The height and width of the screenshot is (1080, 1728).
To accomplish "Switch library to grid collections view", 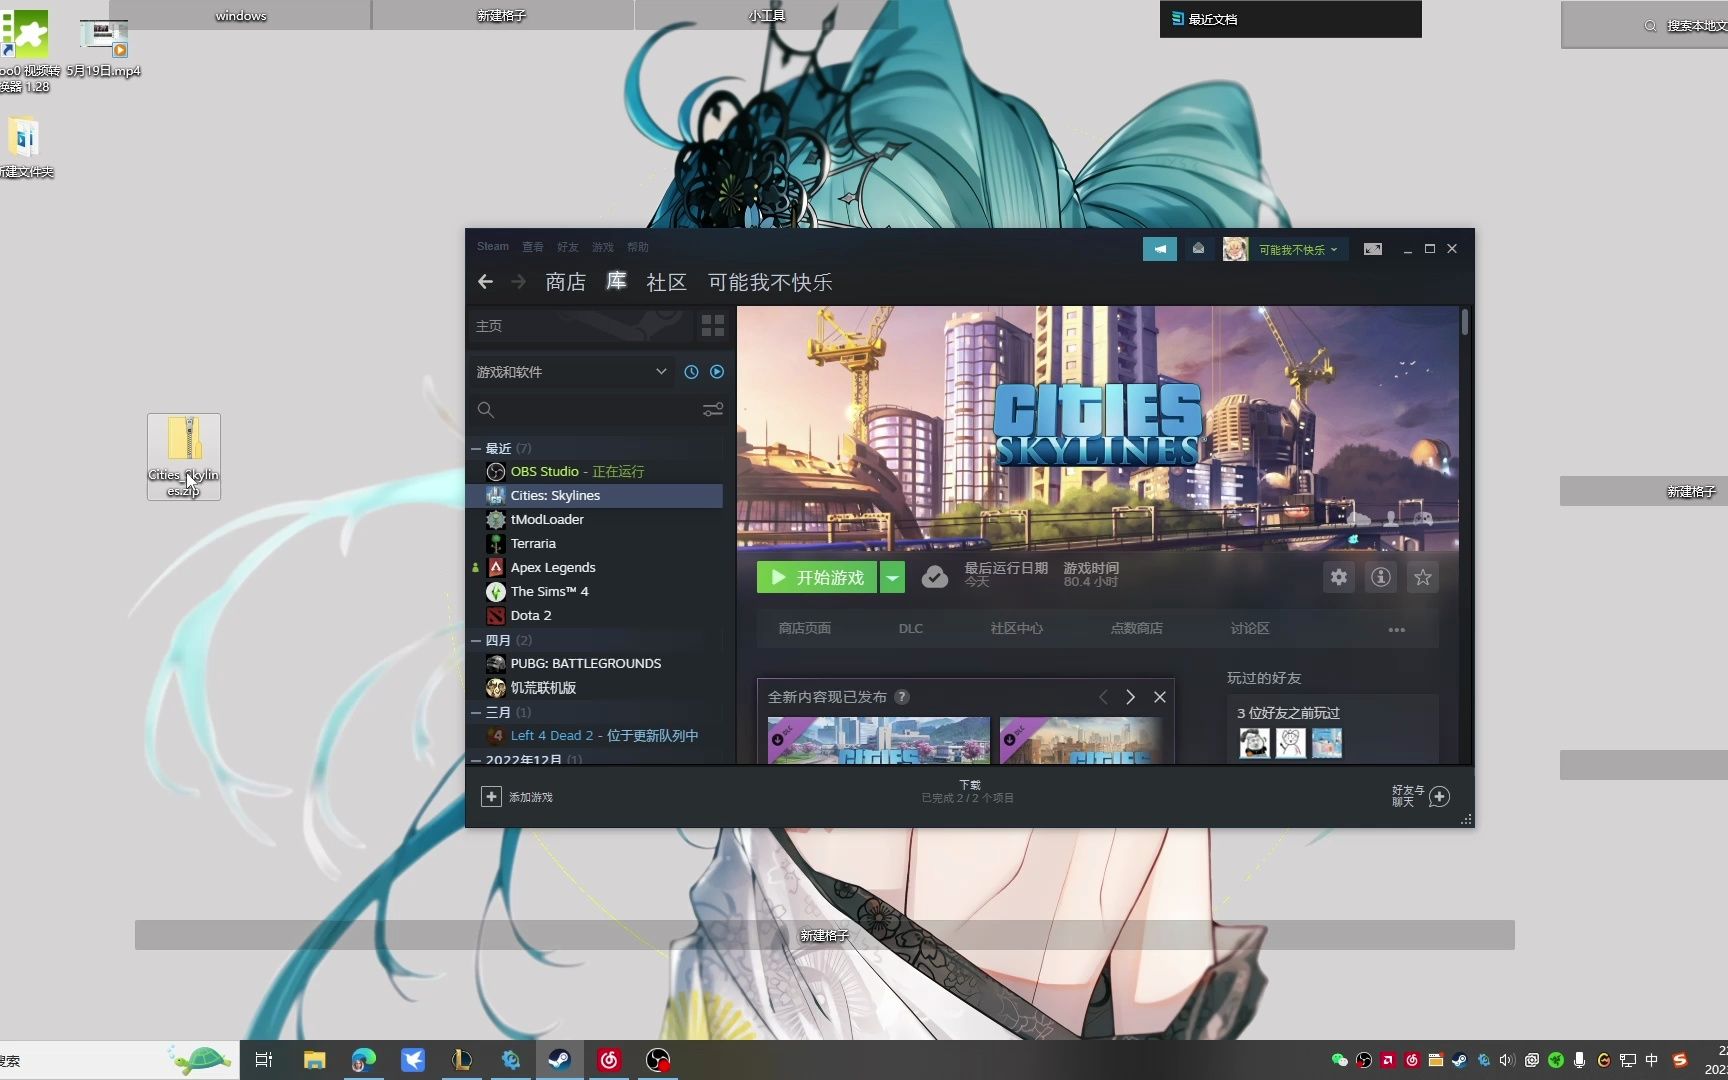I will (713, 326).
